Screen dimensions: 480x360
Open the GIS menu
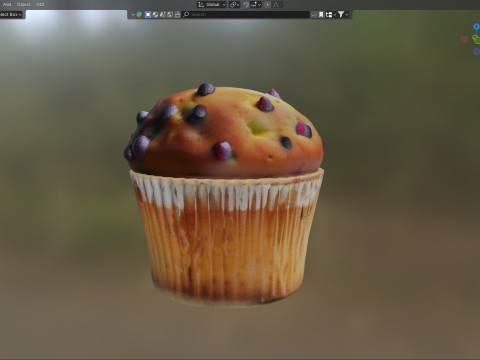(40, 4)
